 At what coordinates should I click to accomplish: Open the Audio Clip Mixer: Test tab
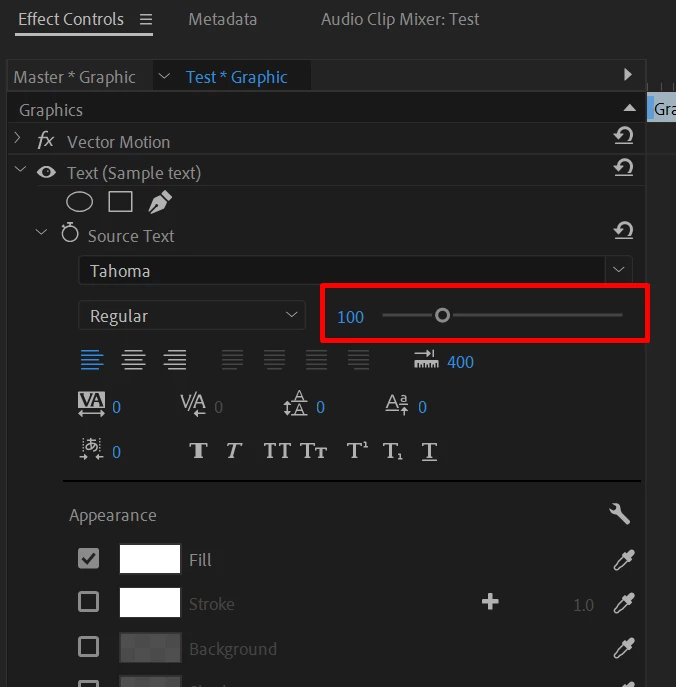pos(400,19)
